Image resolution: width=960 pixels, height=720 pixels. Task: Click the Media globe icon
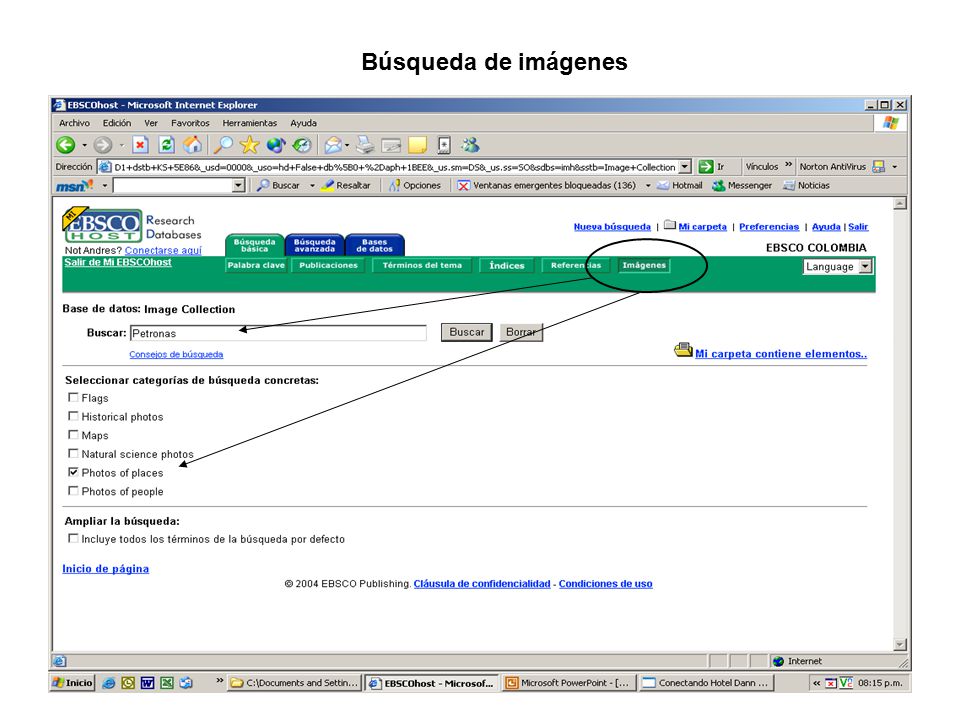coord(276,145)
